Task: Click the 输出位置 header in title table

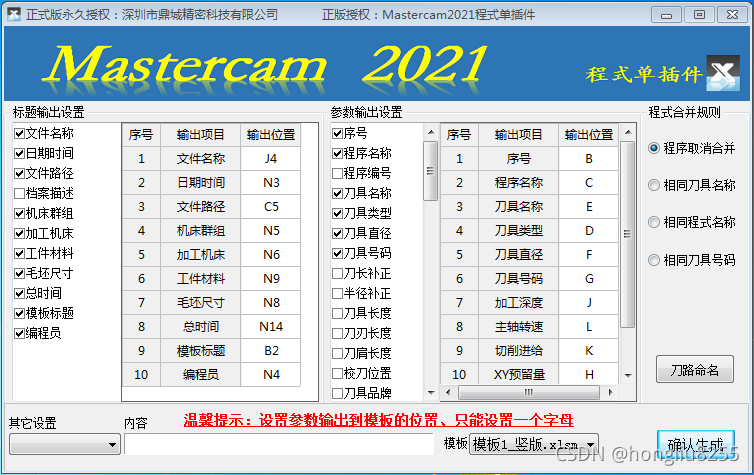Action: tap(271, 135)
